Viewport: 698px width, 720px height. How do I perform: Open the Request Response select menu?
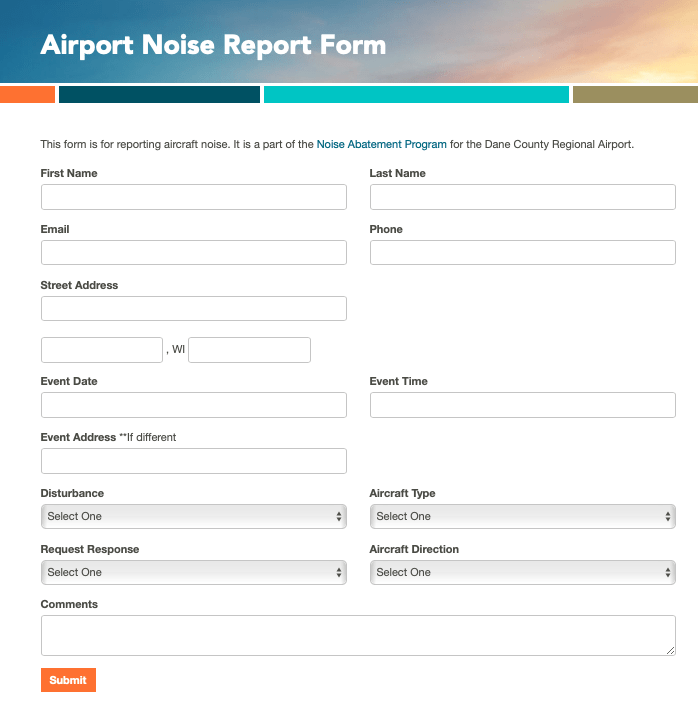click(194, 573)
